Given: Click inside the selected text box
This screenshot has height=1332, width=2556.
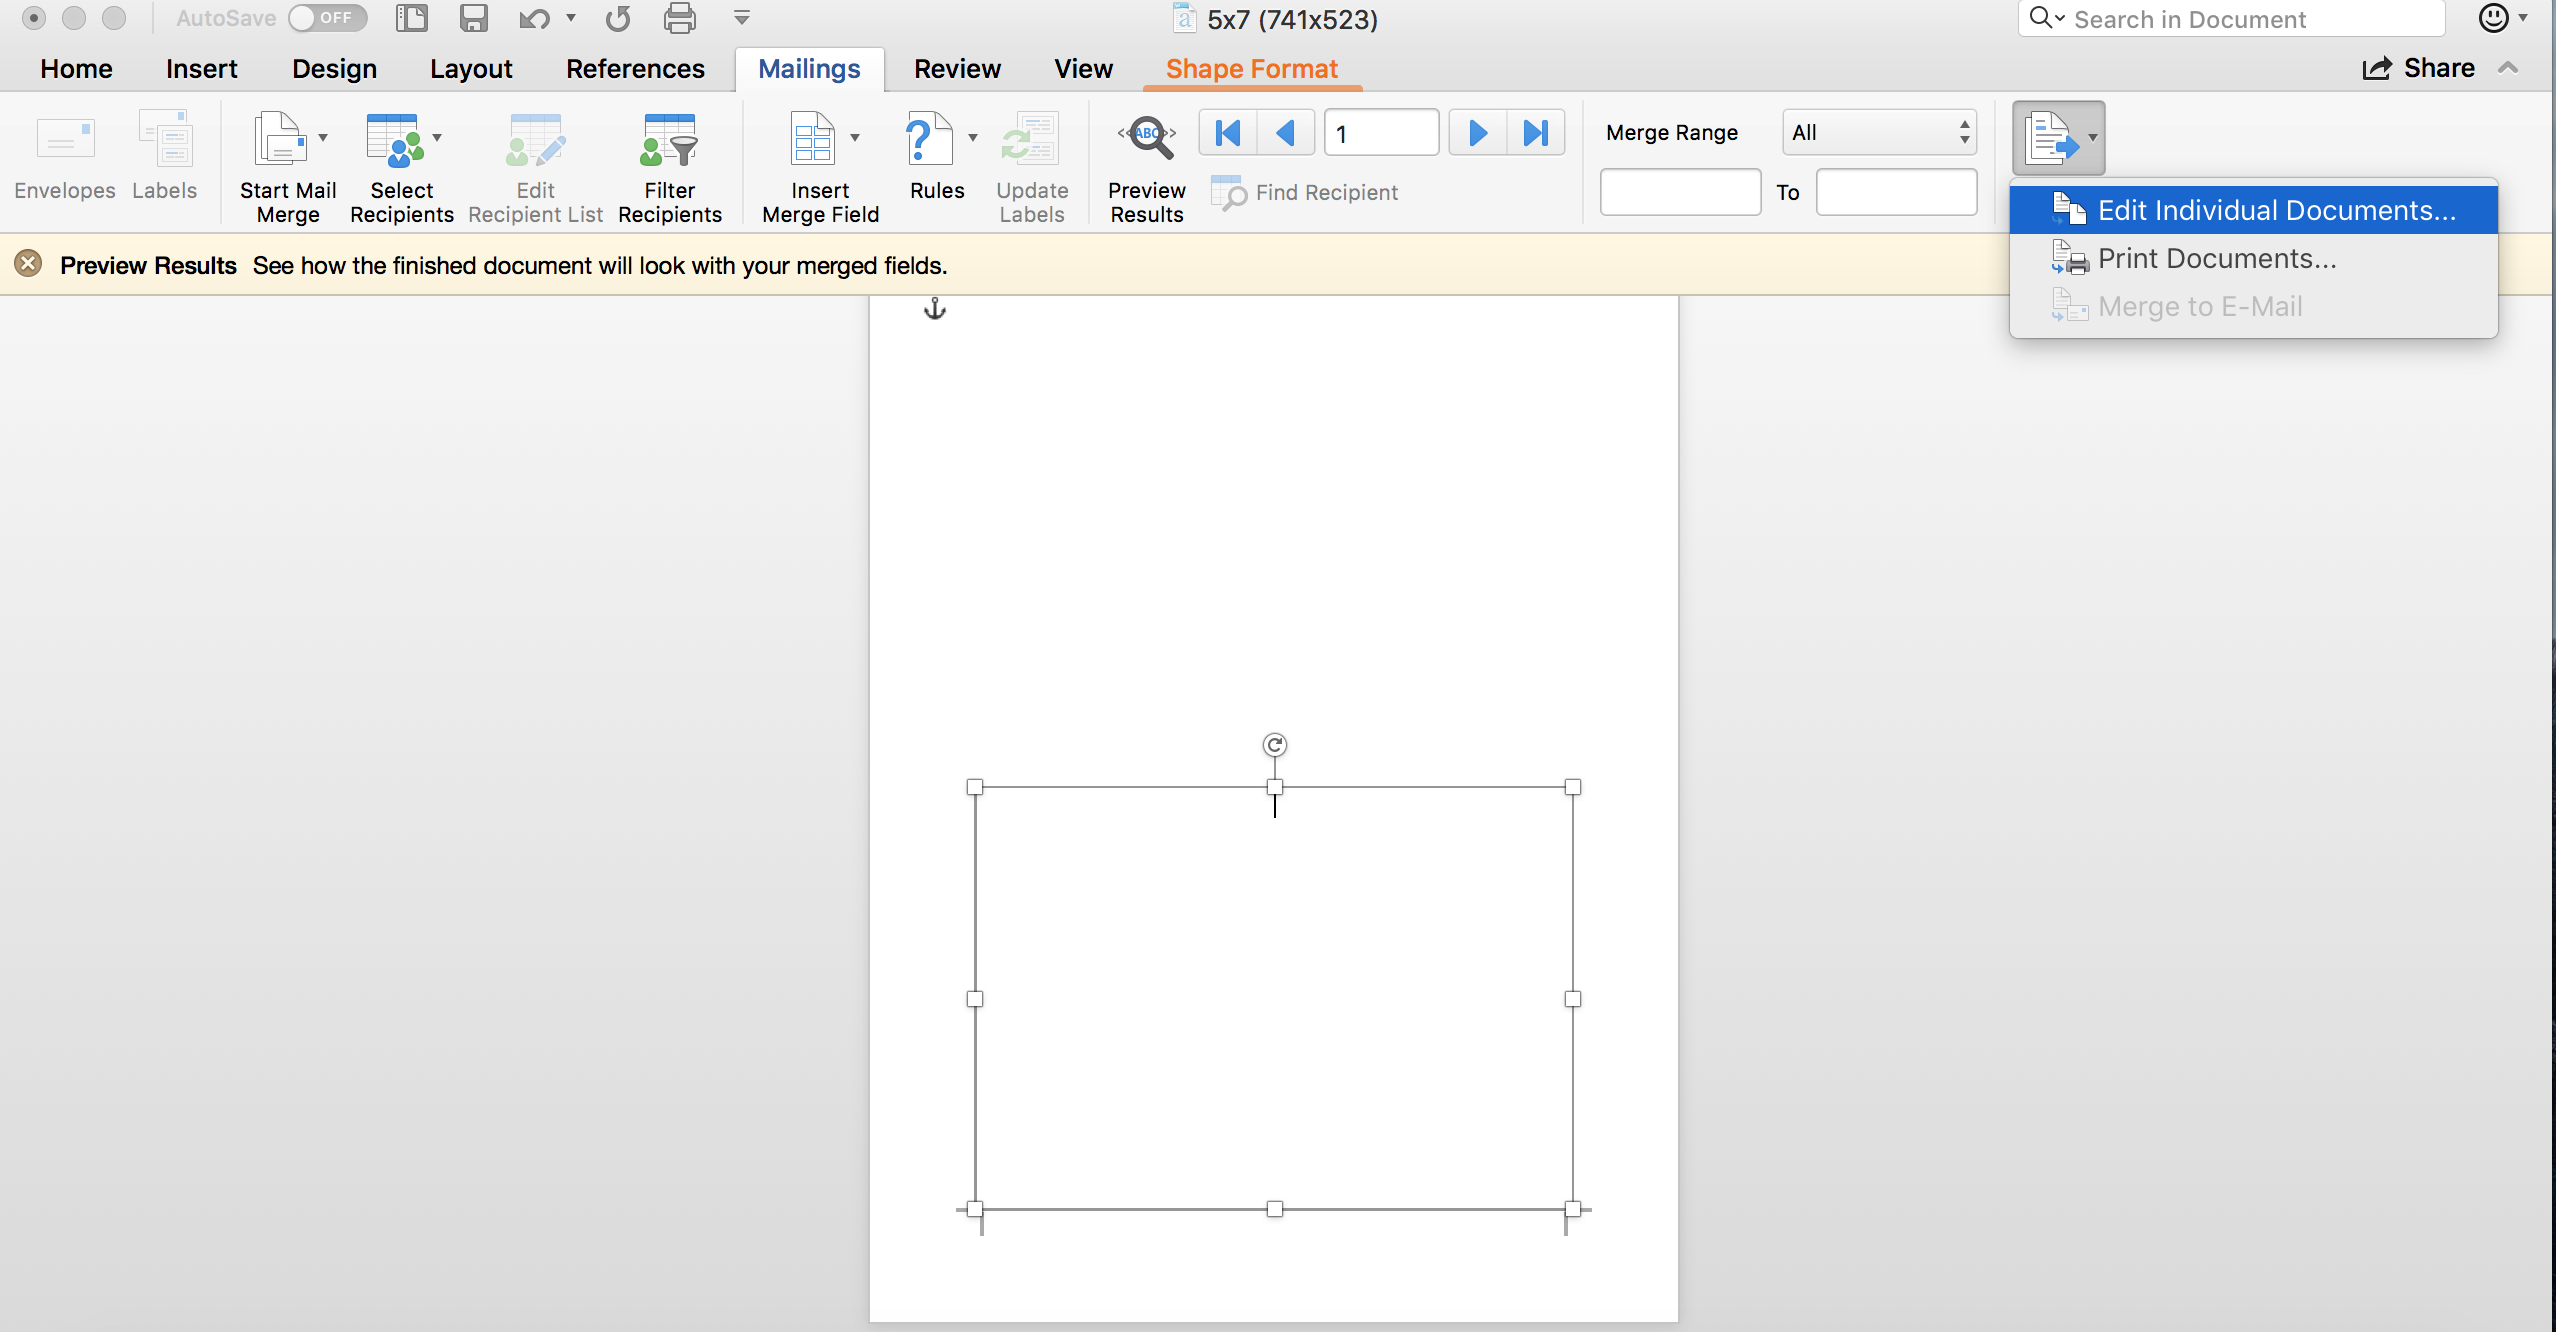Looking at the screenshot, I should coord(1274,998).
